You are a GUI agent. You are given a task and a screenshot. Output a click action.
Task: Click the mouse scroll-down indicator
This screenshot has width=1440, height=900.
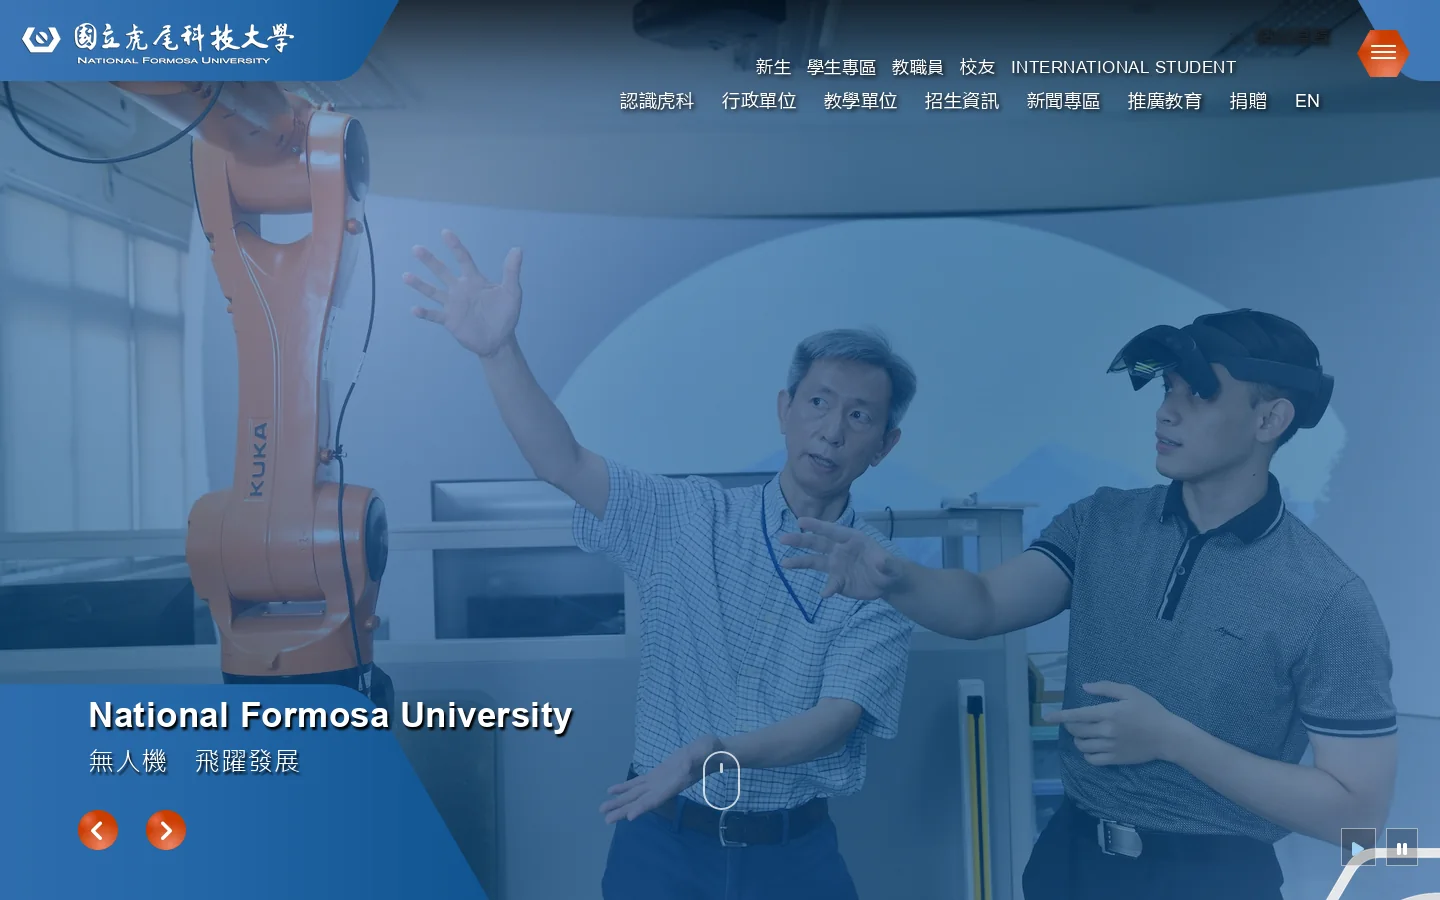coord(721,780)
